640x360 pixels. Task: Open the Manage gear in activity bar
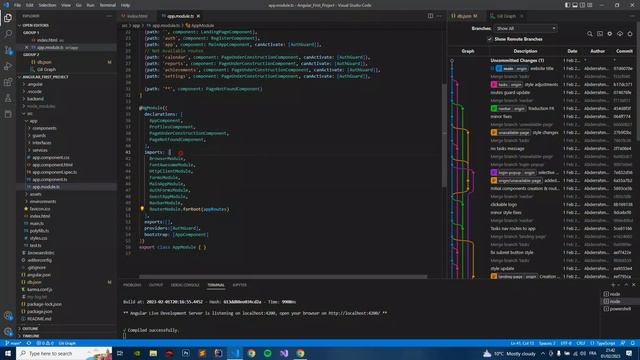8,331
